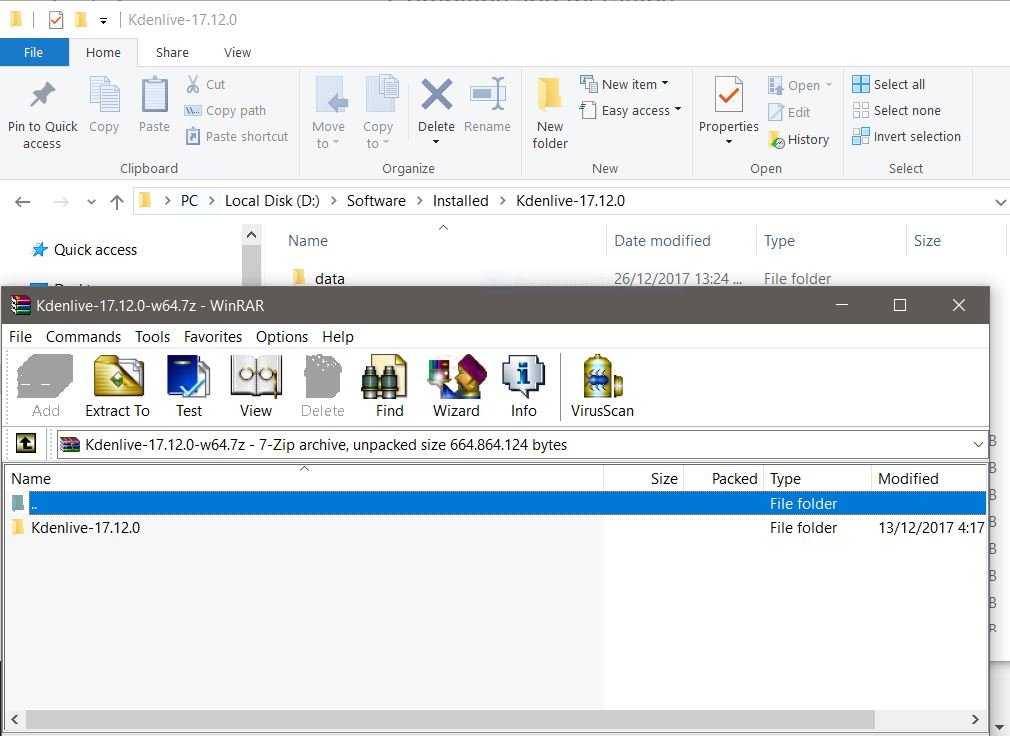1010x736 pixels.
Task: Open Properties dropdown arrow
Action: click(729, 142)
